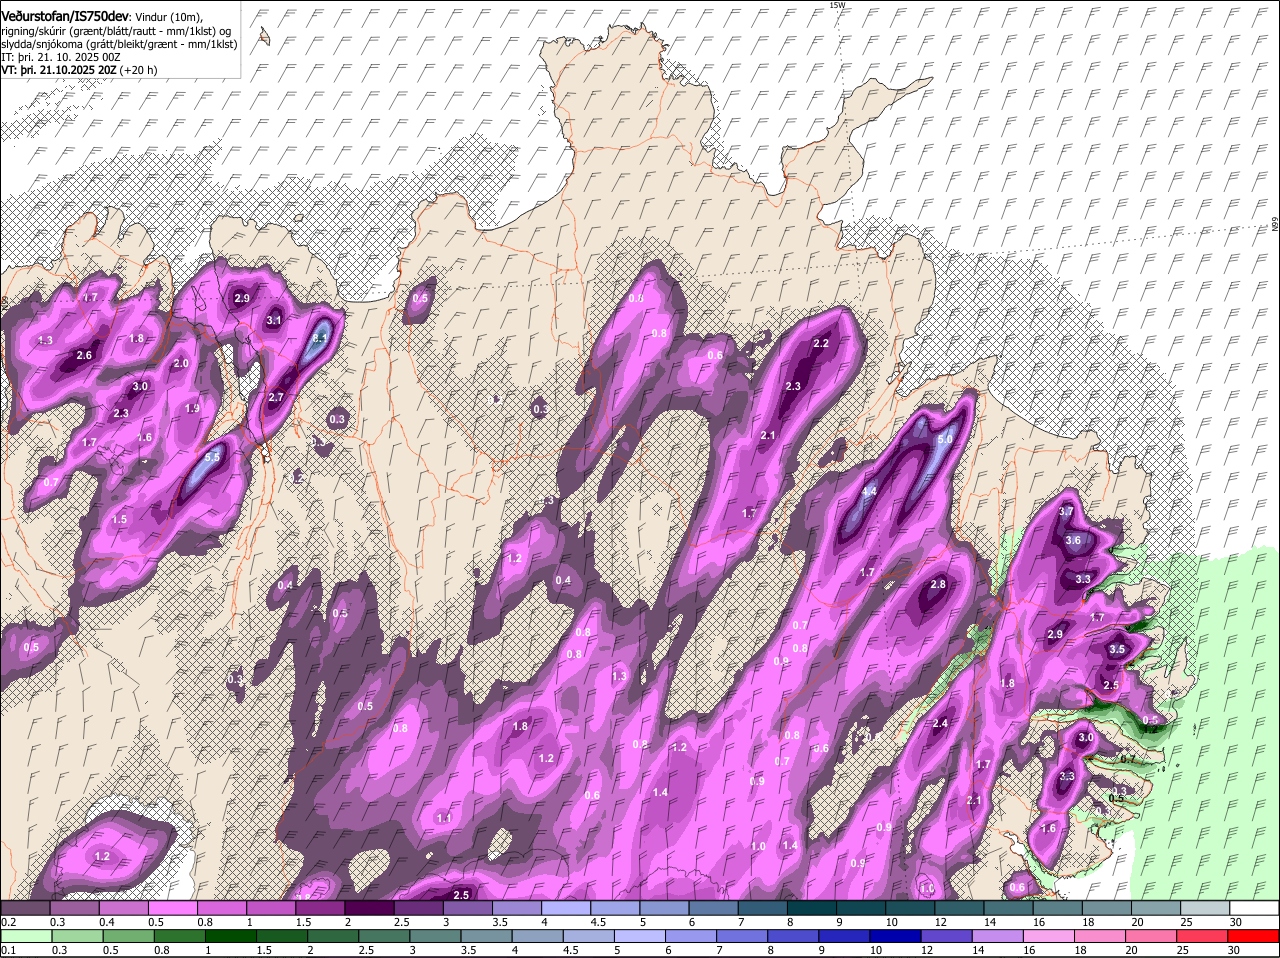Click the 'IT: þri. 21. 10. 2025 00Z' line
Image resolution: width=1280 pixels, height=958 pixels.
point(61,57)
